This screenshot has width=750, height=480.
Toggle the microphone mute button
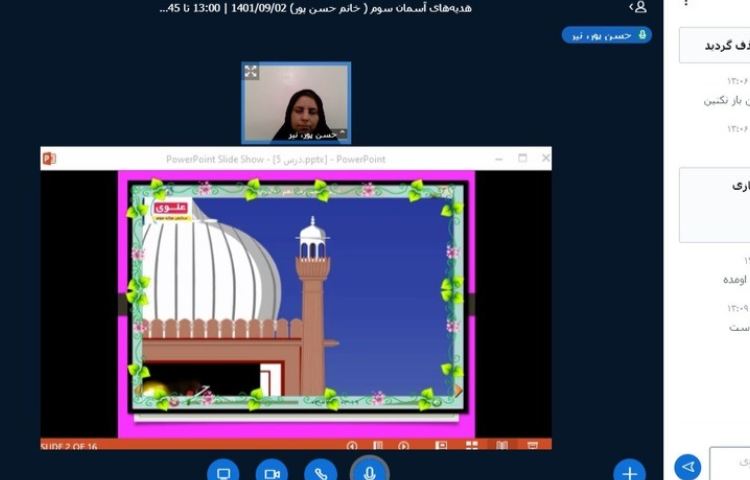[x=369, y=470]
